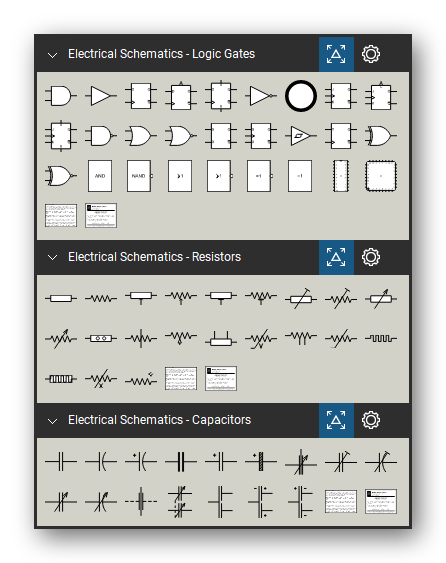The image size is (446, 563).
Task: Select the title-block page thumbnail in Resistors
Action: (221, 378)
